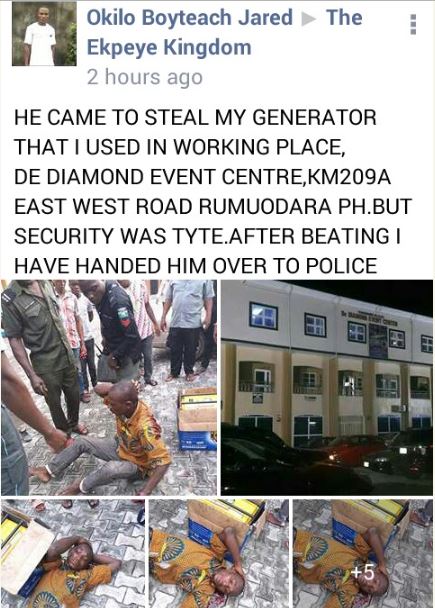View the '2 hours ago' post timestamp
The height and width of the screenshot is (608, 435).
(145, 77)
